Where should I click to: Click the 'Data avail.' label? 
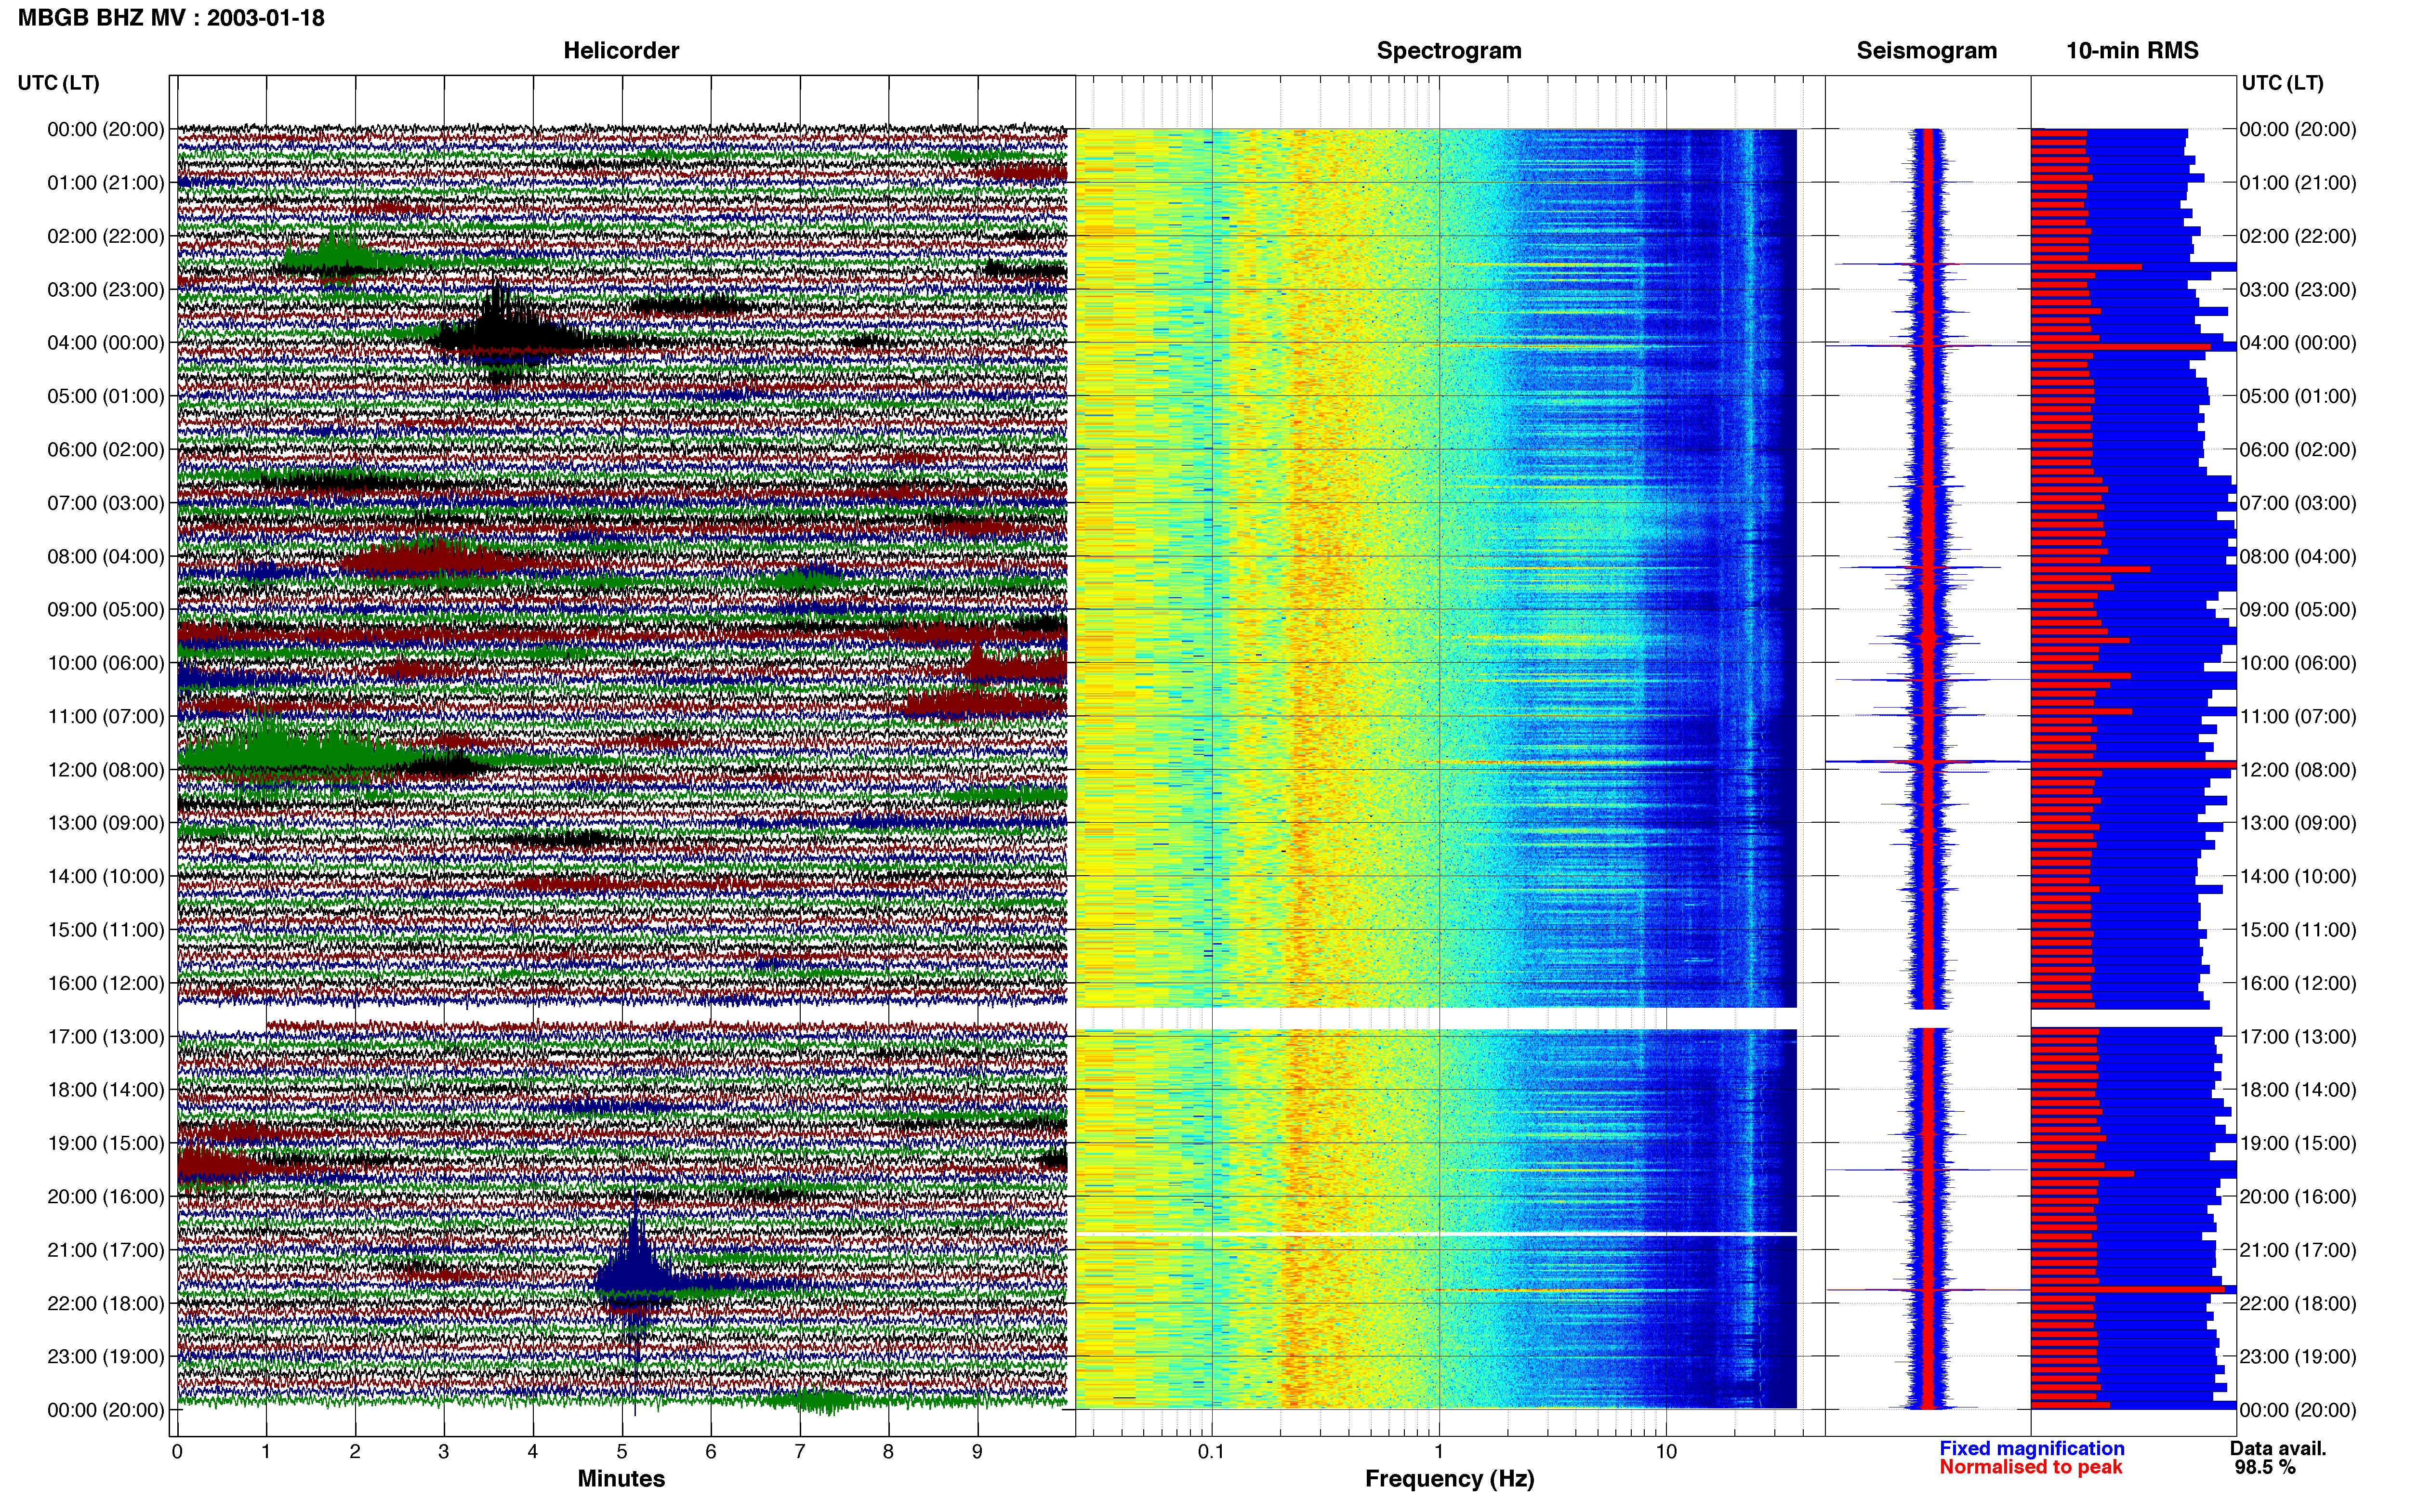coord(2278,1449)
